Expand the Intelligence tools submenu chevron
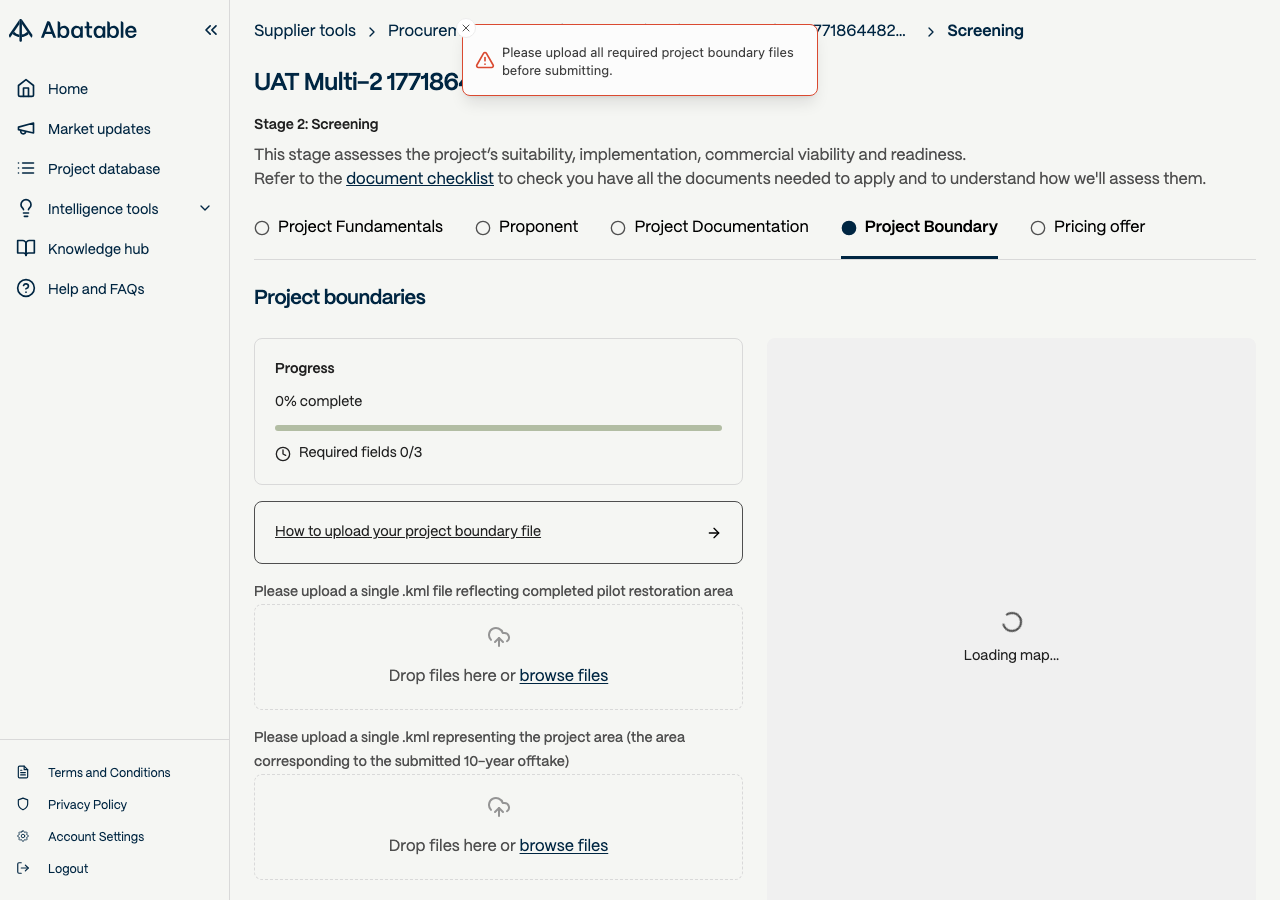This screenshot has width=1280, height=900. coord(205,208)
